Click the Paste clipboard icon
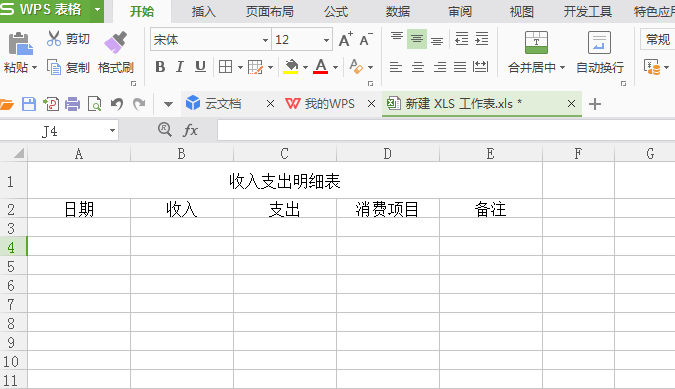This screenshot has height=389, width=675. [x=20, y=43]
